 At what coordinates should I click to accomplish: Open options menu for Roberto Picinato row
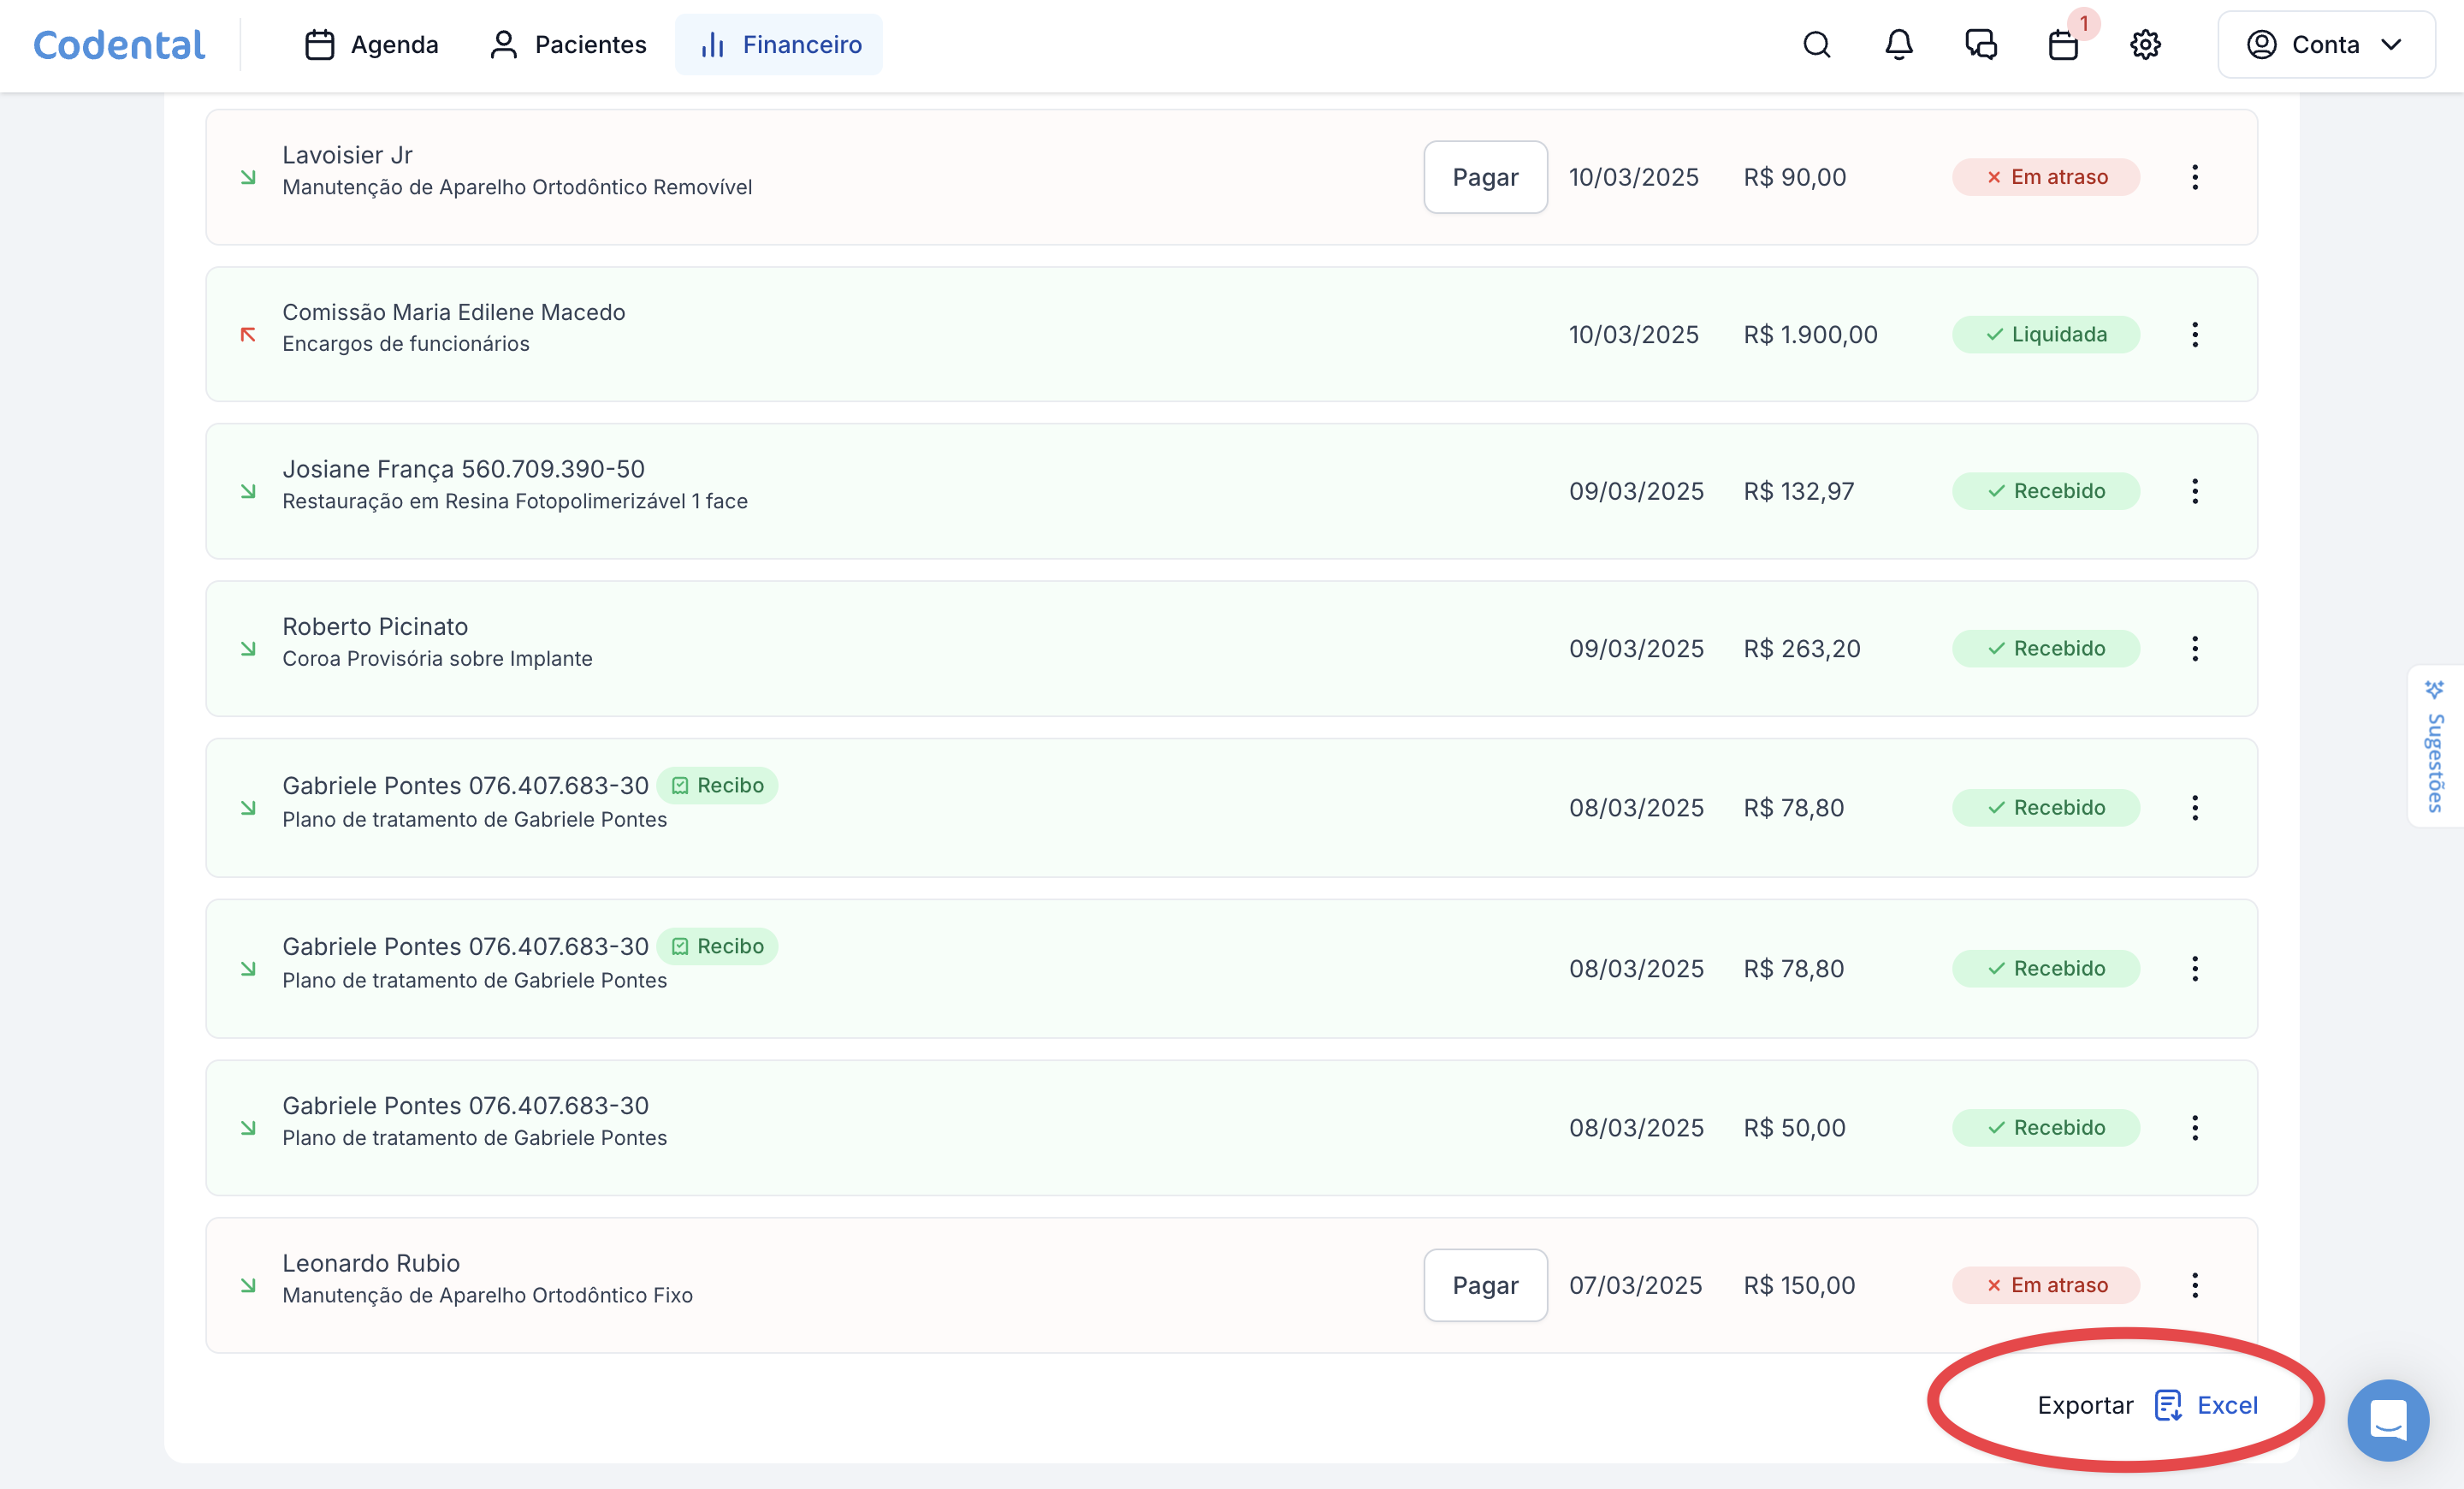click(x=2194, y=649)
